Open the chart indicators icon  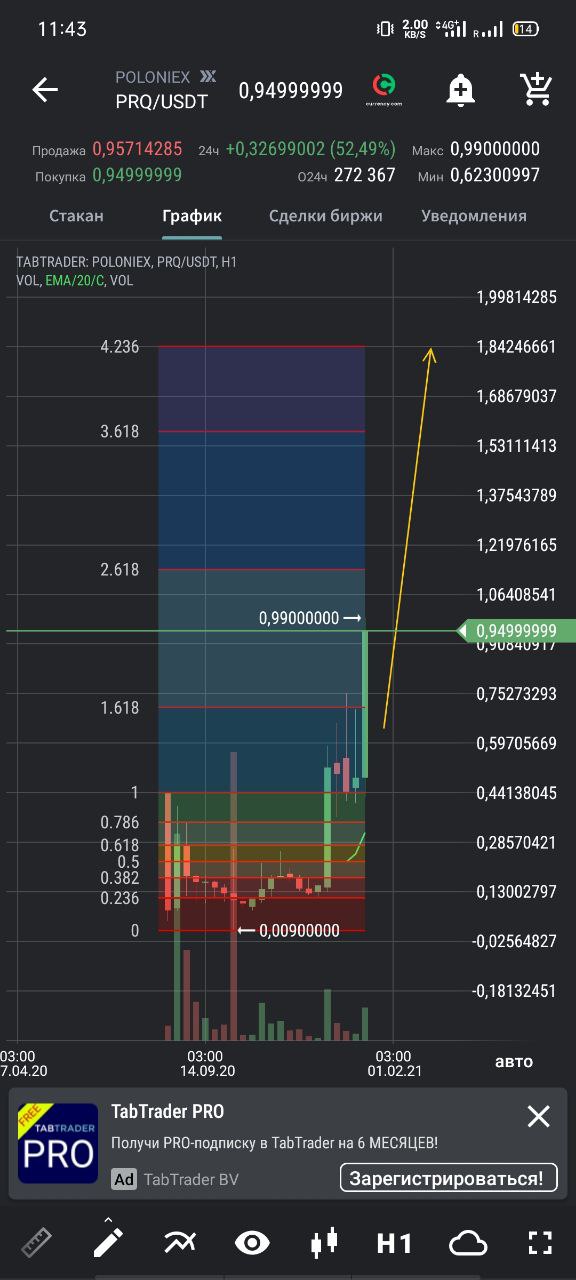[x=180, y=1243]
